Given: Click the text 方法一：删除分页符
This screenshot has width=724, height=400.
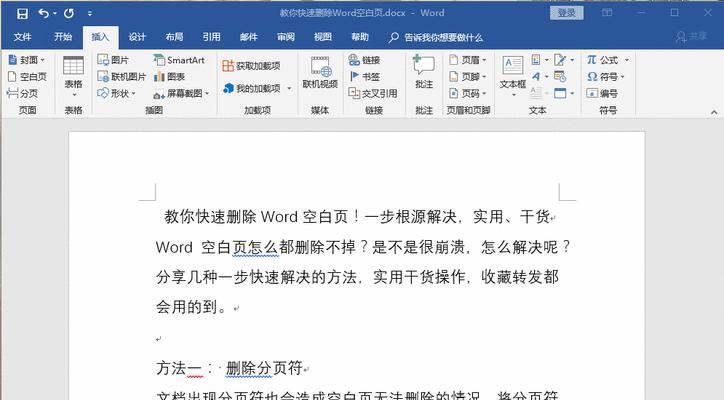Looking at the screenshot, I should [x=229, y=368].
